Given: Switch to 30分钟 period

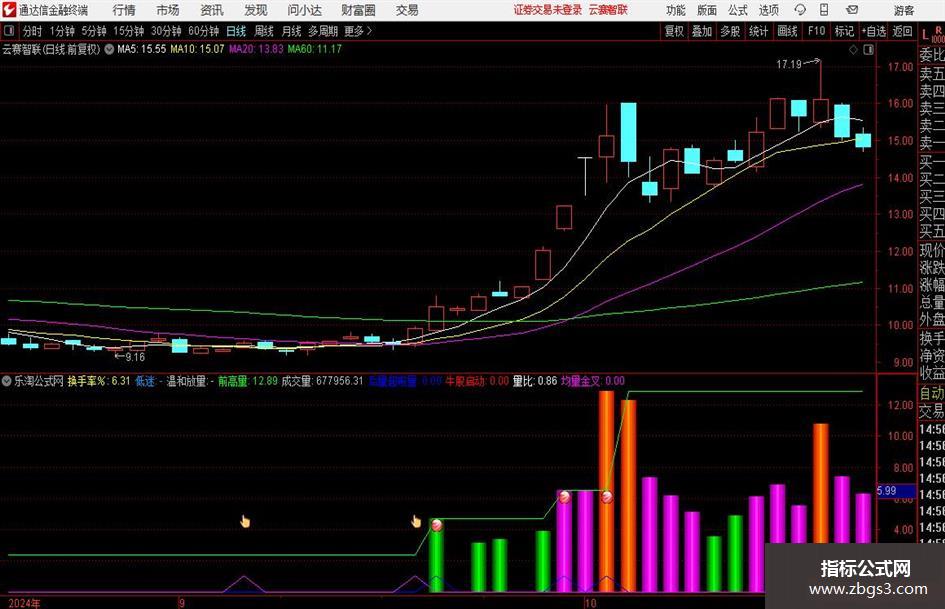Looking at the screenshot, I should [166, 31].
